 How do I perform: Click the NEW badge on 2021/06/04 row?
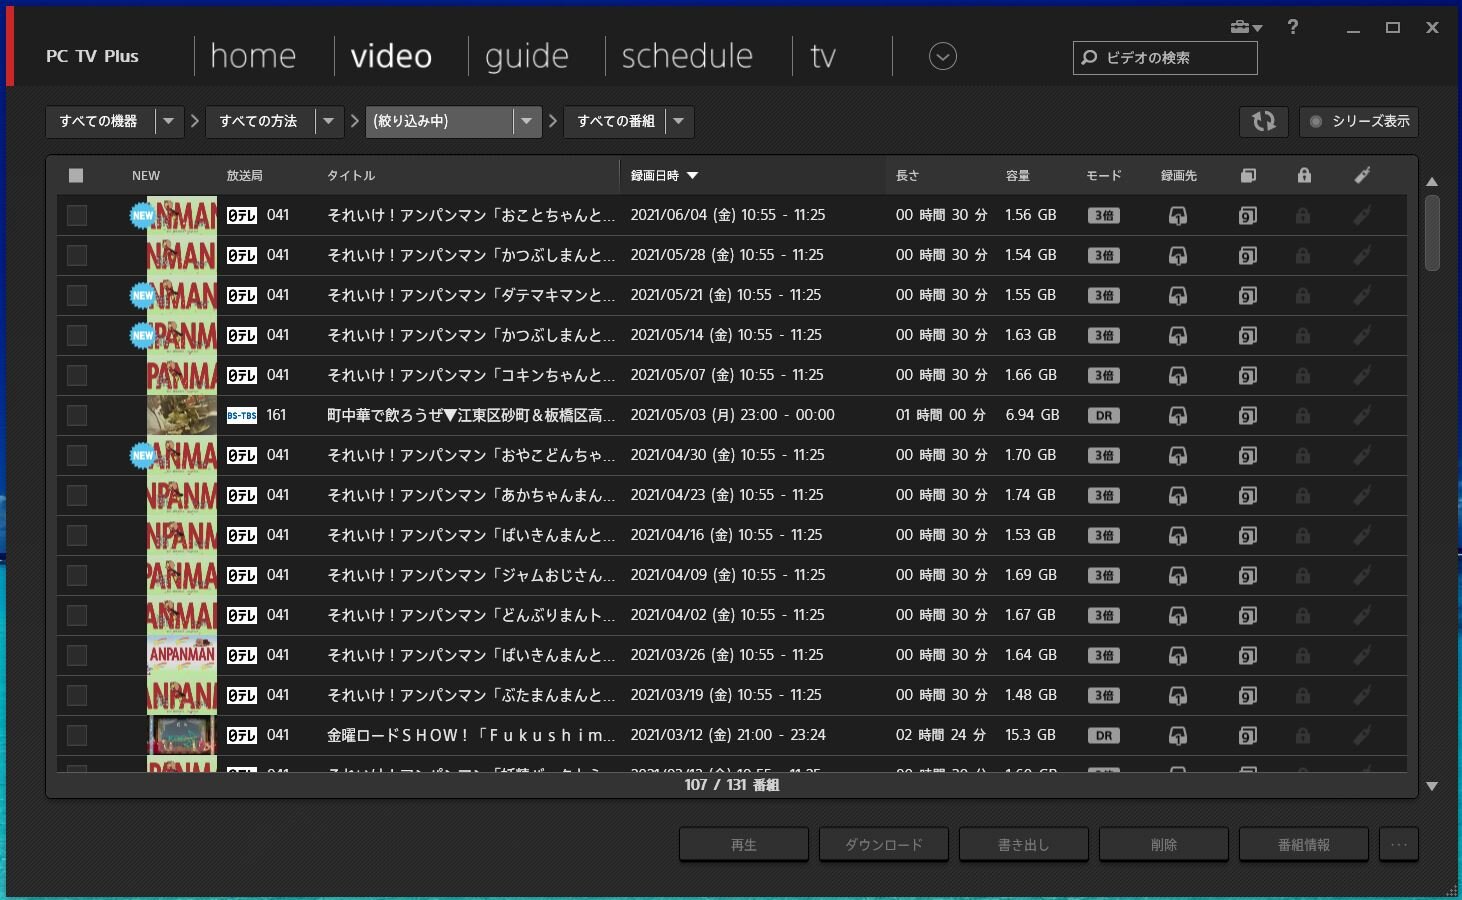click(143, 215)
